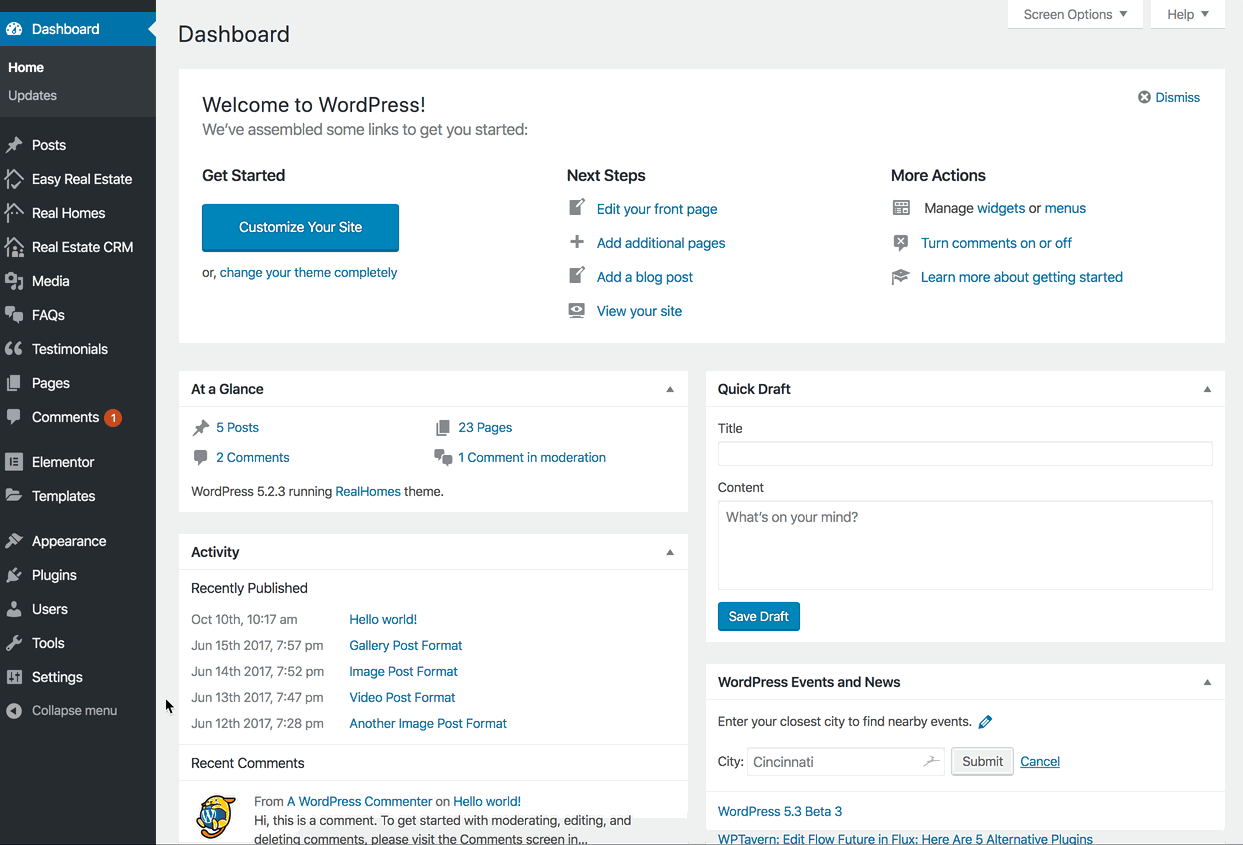Click the Real Homes sidebar icon
Screen dimensions: 1243x845
pyautogui.click(x=14, y=213)
